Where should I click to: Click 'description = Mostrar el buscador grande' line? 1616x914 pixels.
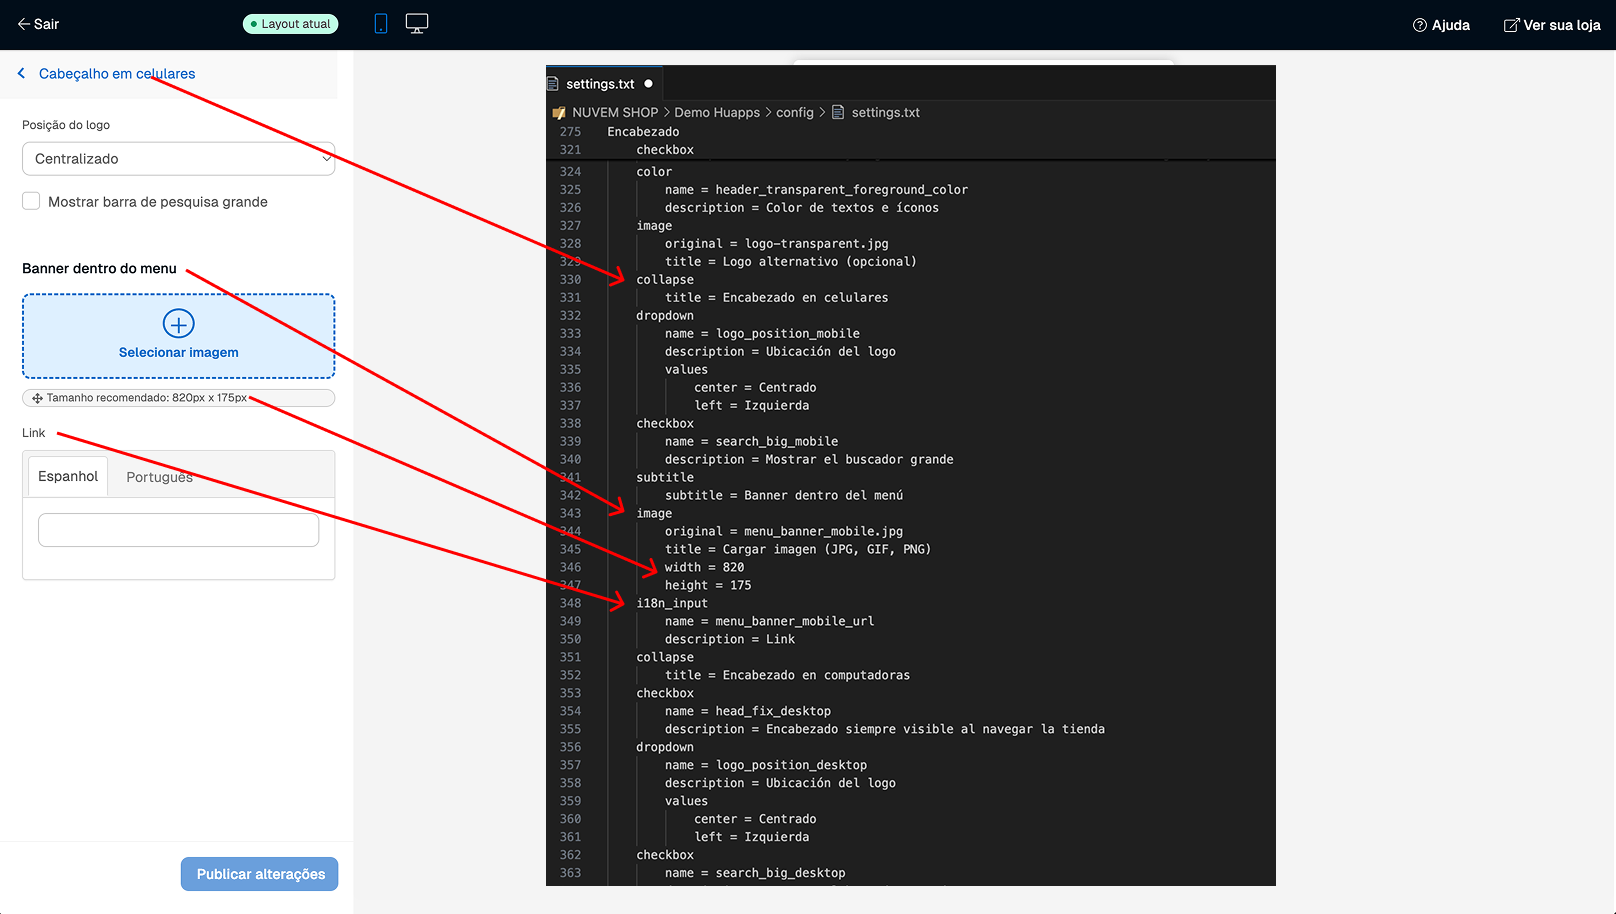click(809, 459)
